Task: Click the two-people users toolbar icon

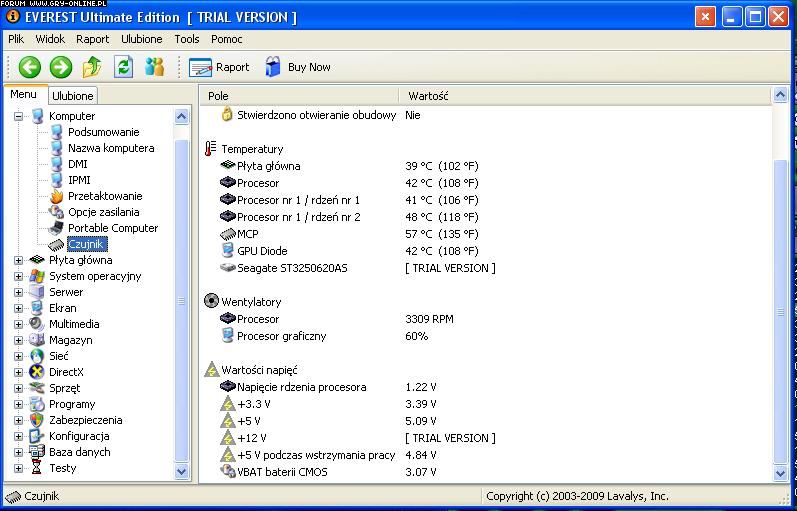Action: [x=154, y=67]
